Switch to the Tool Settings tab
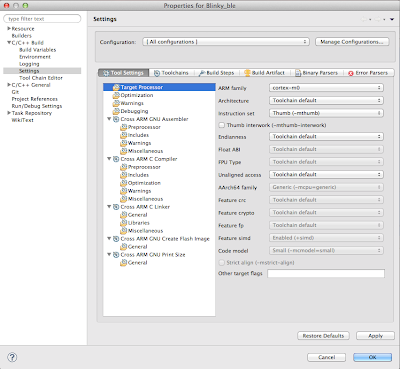Screen dimensions: 400x369 point(123,73)
